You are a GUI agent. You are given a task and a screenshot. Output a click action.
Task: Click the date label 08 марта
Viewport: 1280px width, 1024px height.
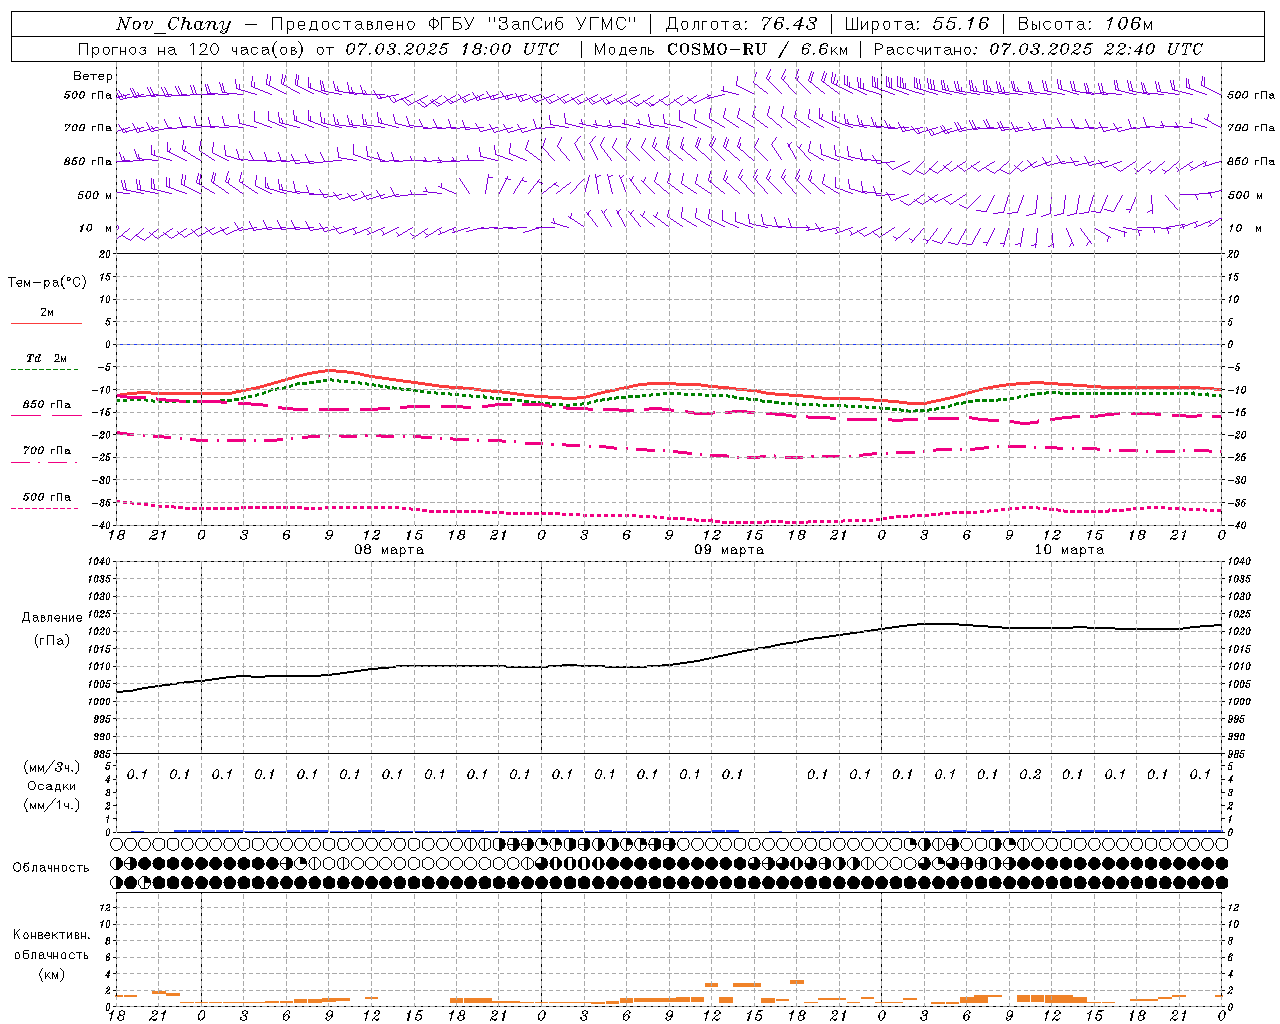[389, 550]
